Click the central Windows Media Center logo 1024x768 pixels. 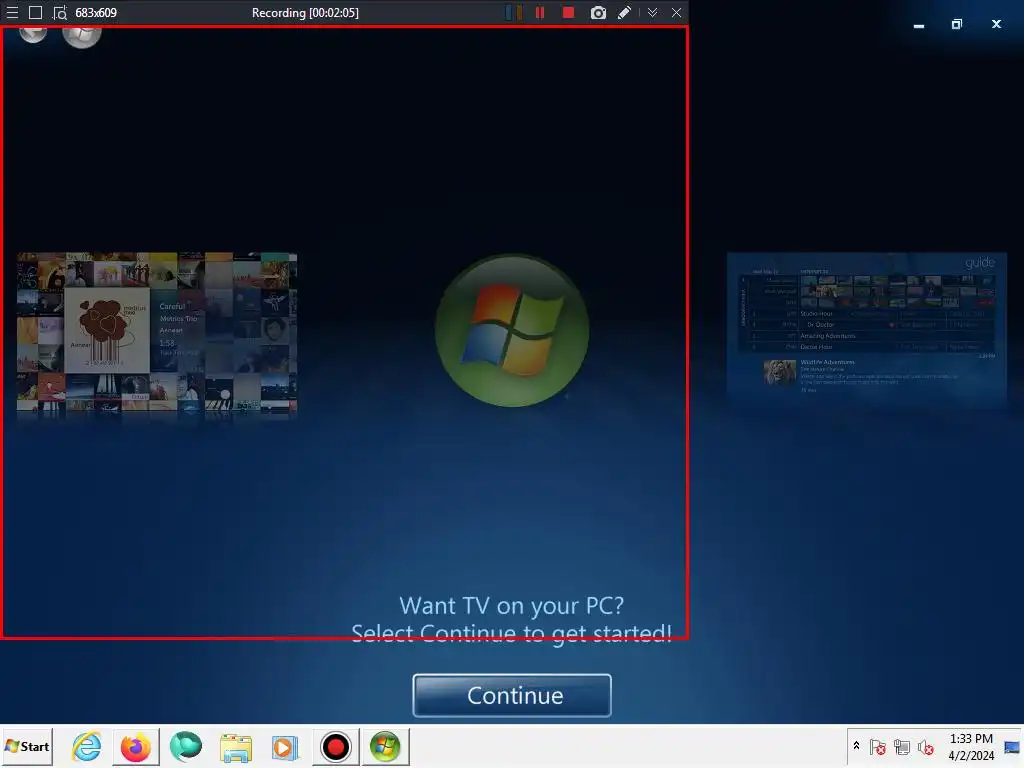point(512,330)
